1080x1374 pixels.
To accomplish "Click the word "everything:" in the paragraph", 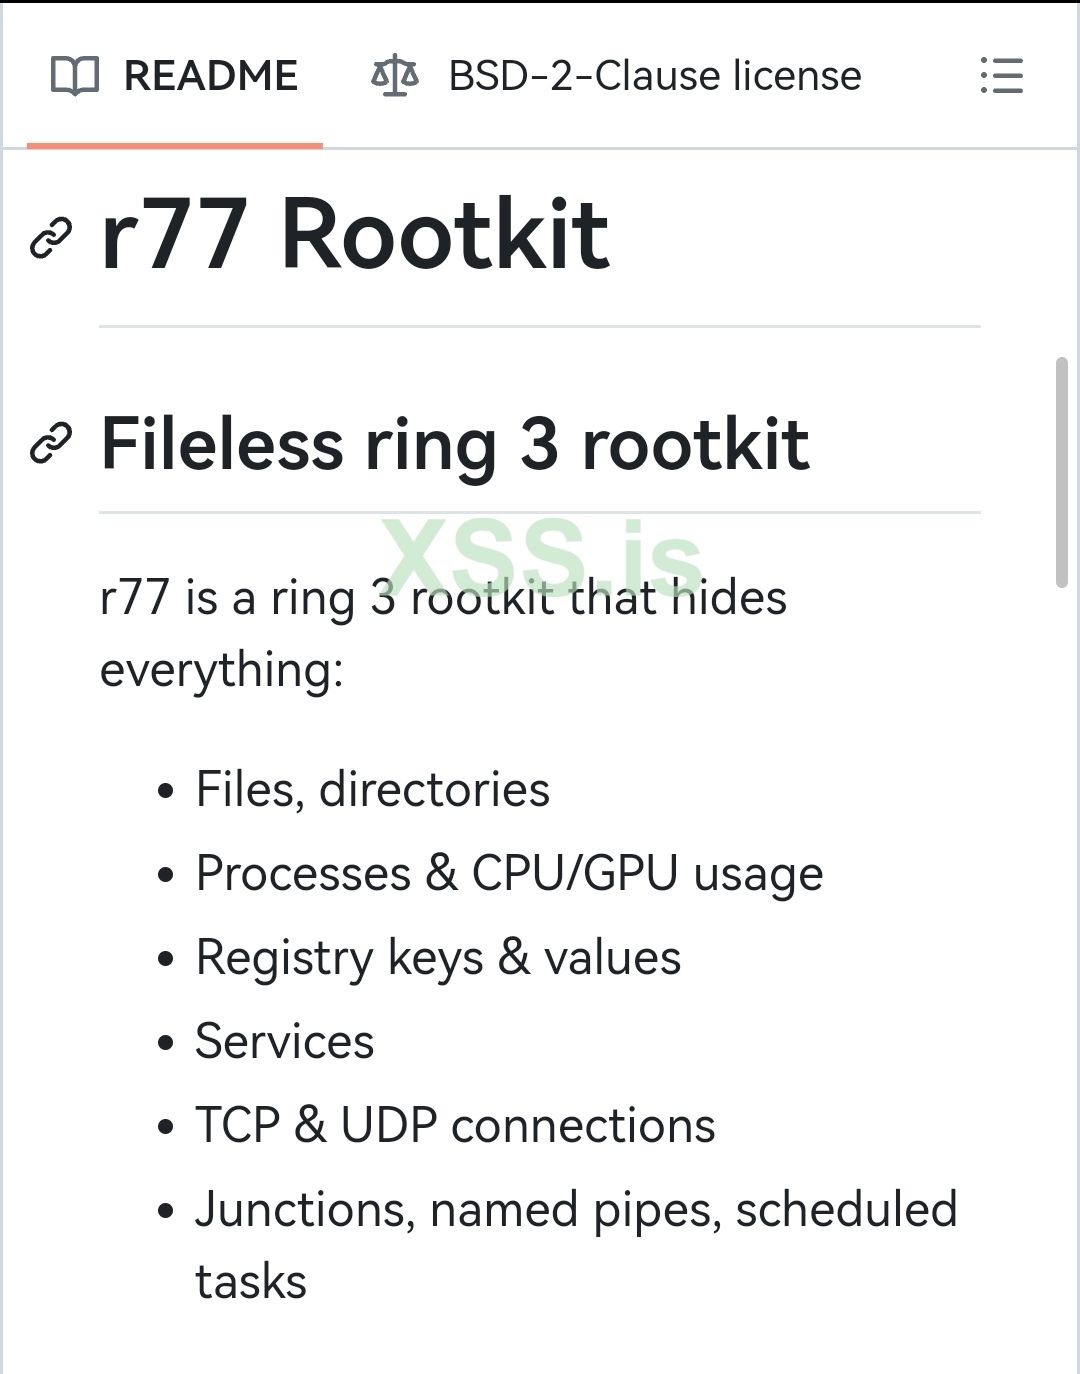I will [222, 670].
